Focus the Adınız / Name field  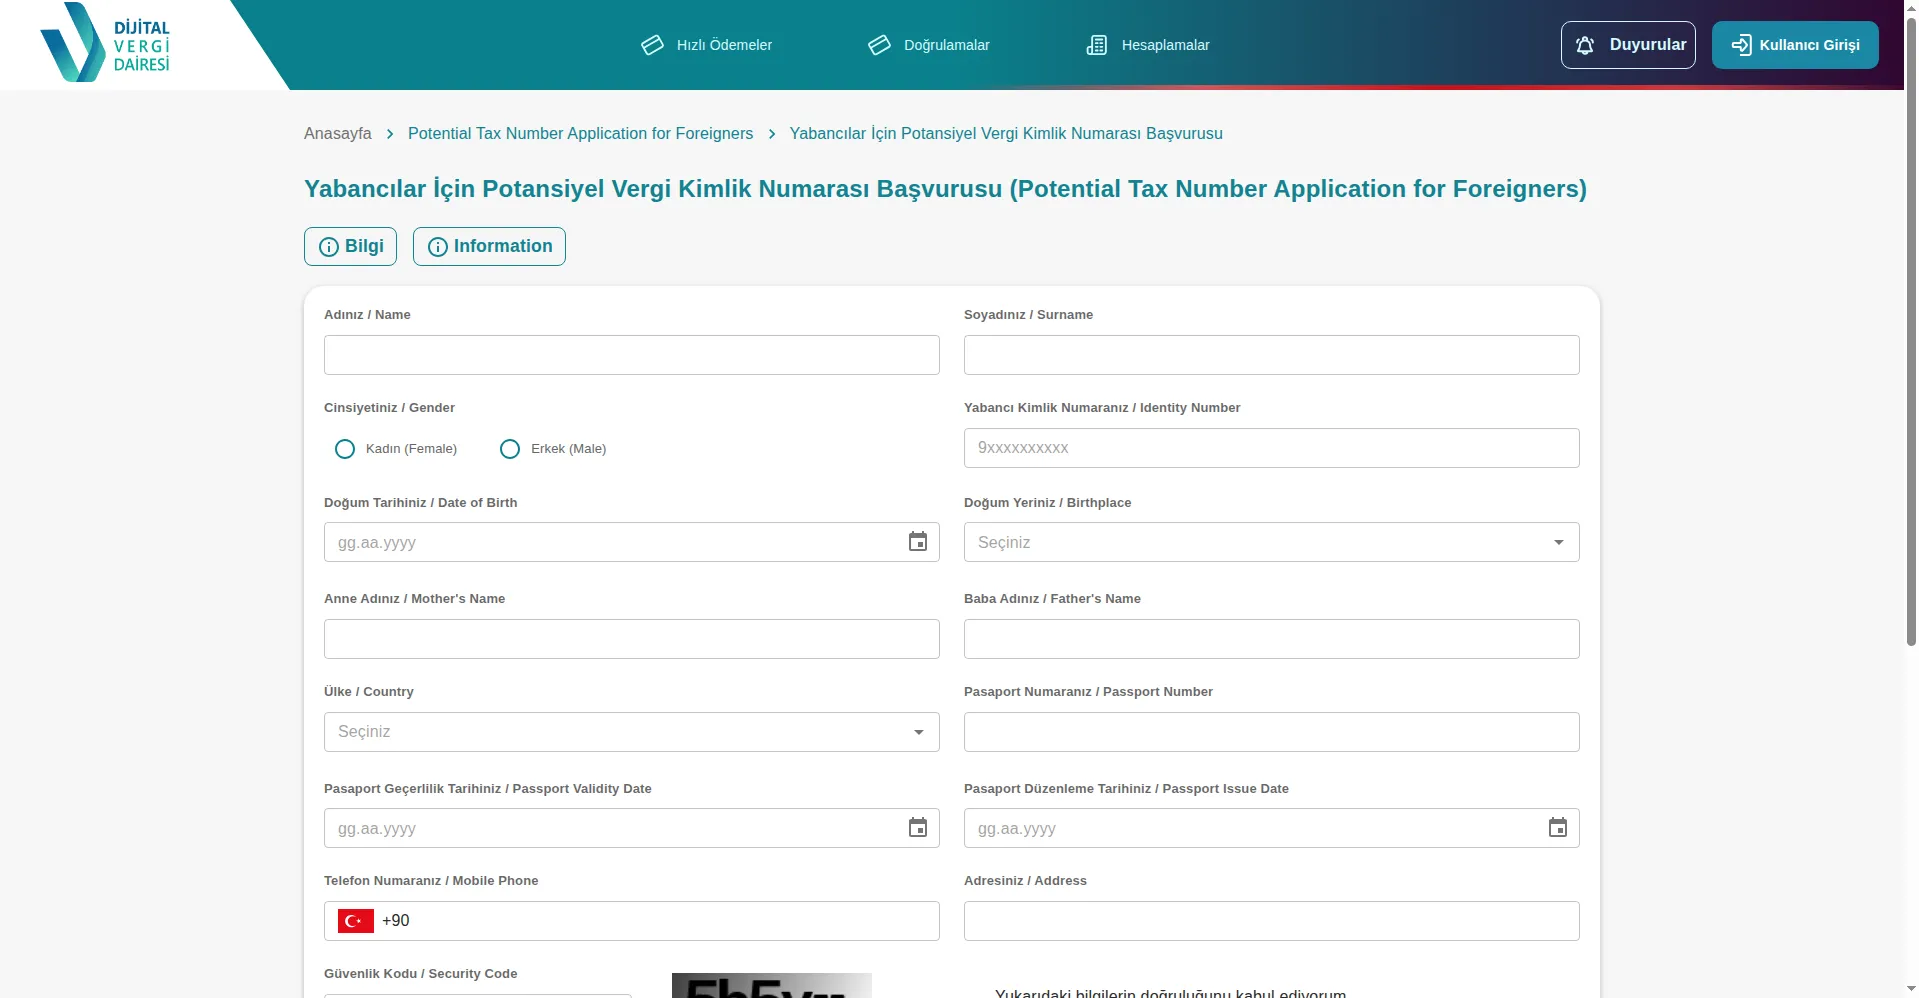(x=632, y=355)
